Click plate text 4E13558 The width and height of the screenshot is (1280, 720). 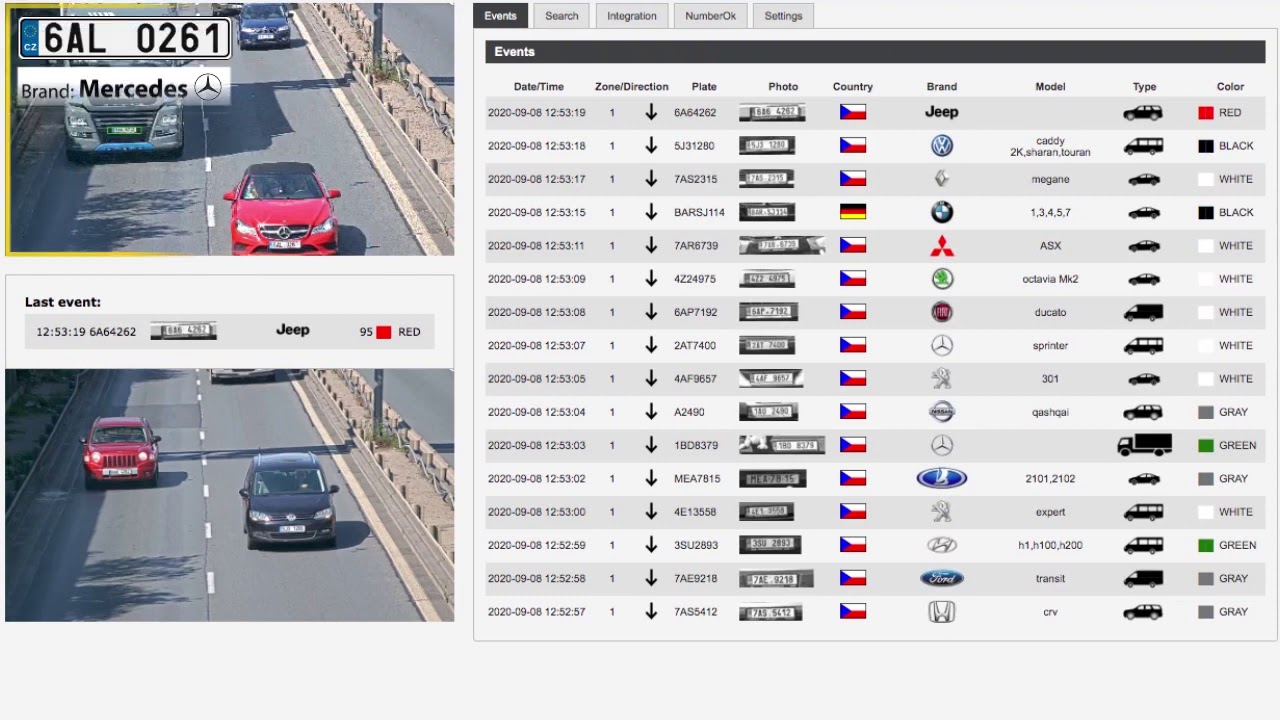point(695,512)
